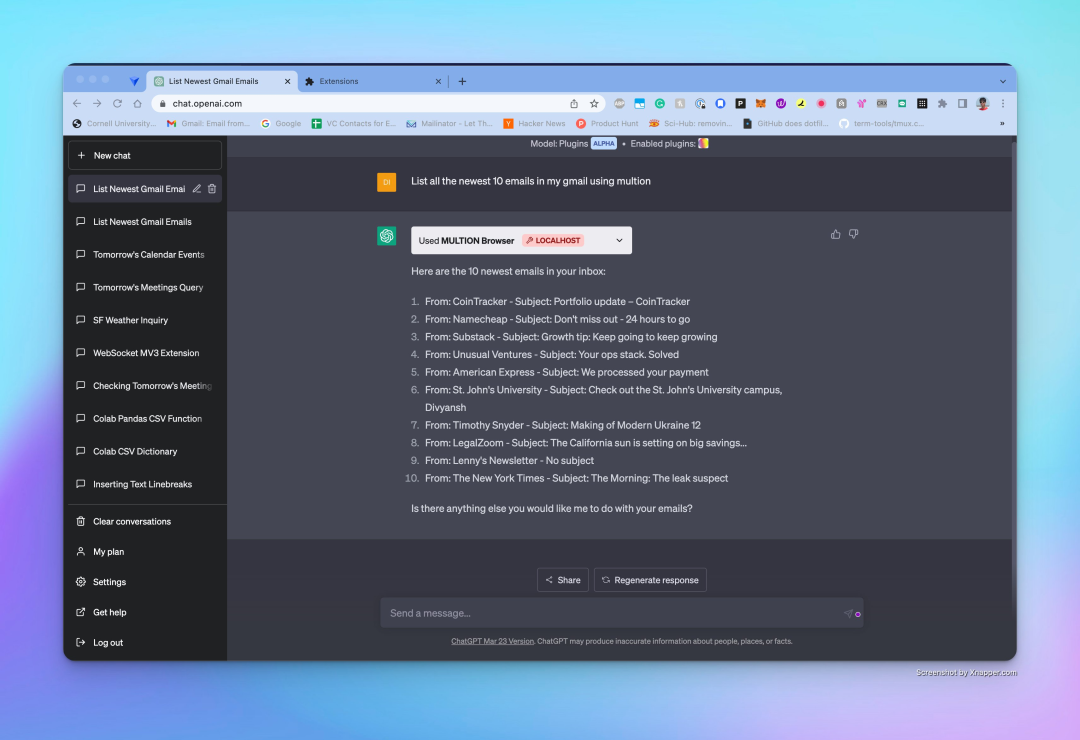Viewport: 1080px width, 740px height.
Task: Click the send message arrow icon
Action: pyautogui.click(x=849, y=613)
